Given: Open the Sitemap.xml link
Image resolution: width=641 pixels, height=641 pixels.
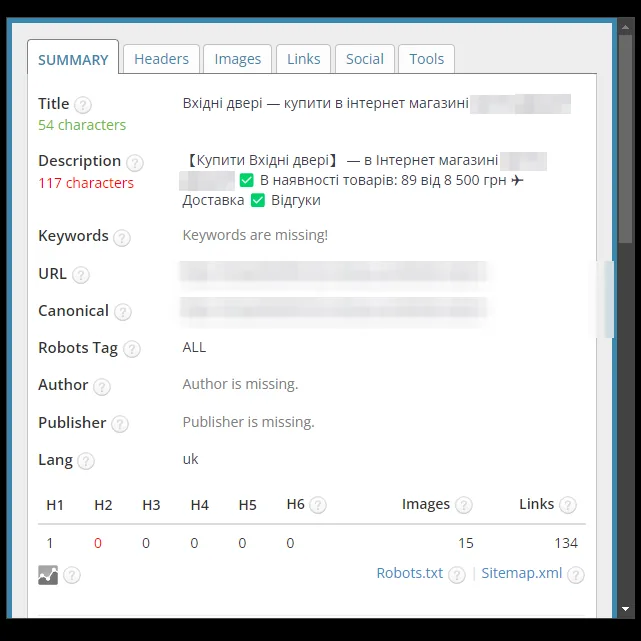Looking at the screenshot, I should [x=522, y=573].
